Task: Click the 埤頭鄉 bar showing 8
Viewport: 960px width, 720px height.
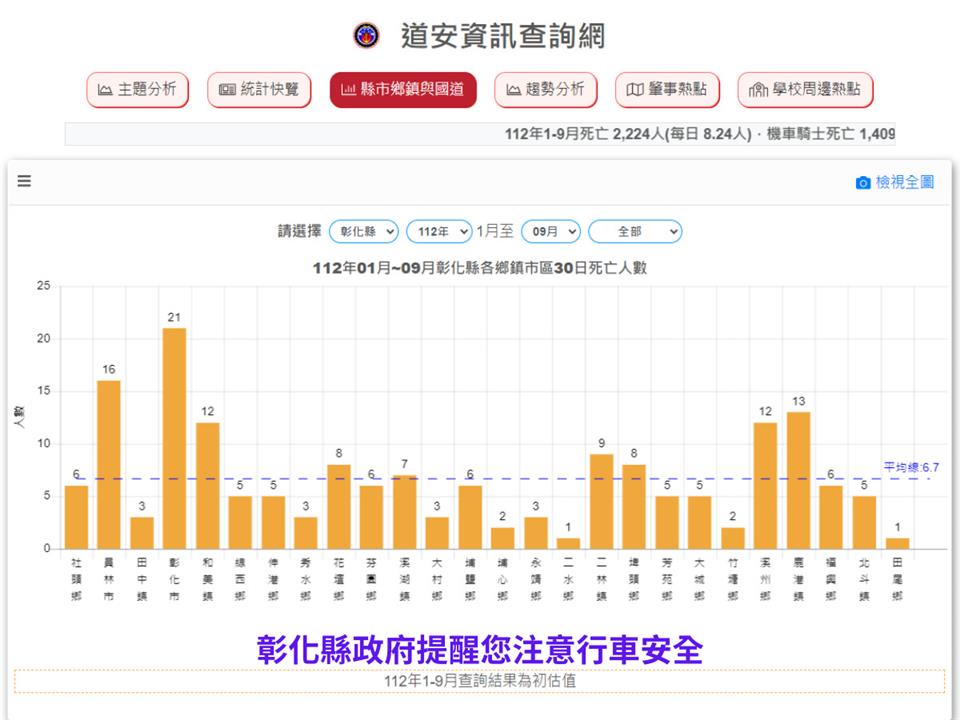Action: 634,507
